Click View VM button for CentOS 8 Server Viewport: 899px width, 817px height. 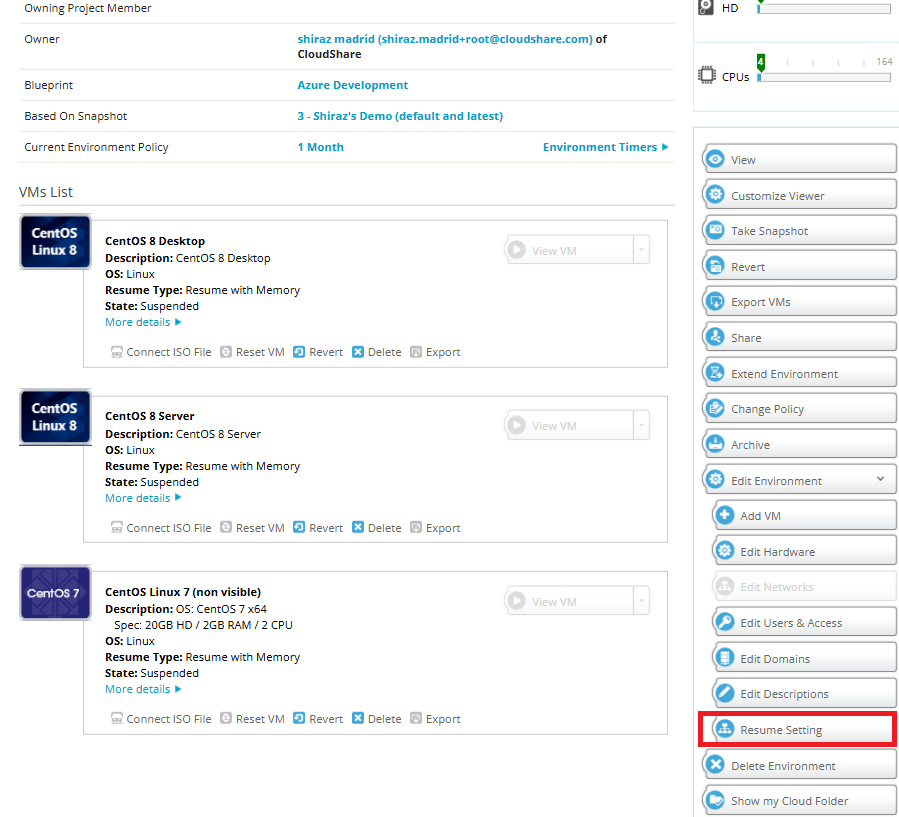[569, 425]
